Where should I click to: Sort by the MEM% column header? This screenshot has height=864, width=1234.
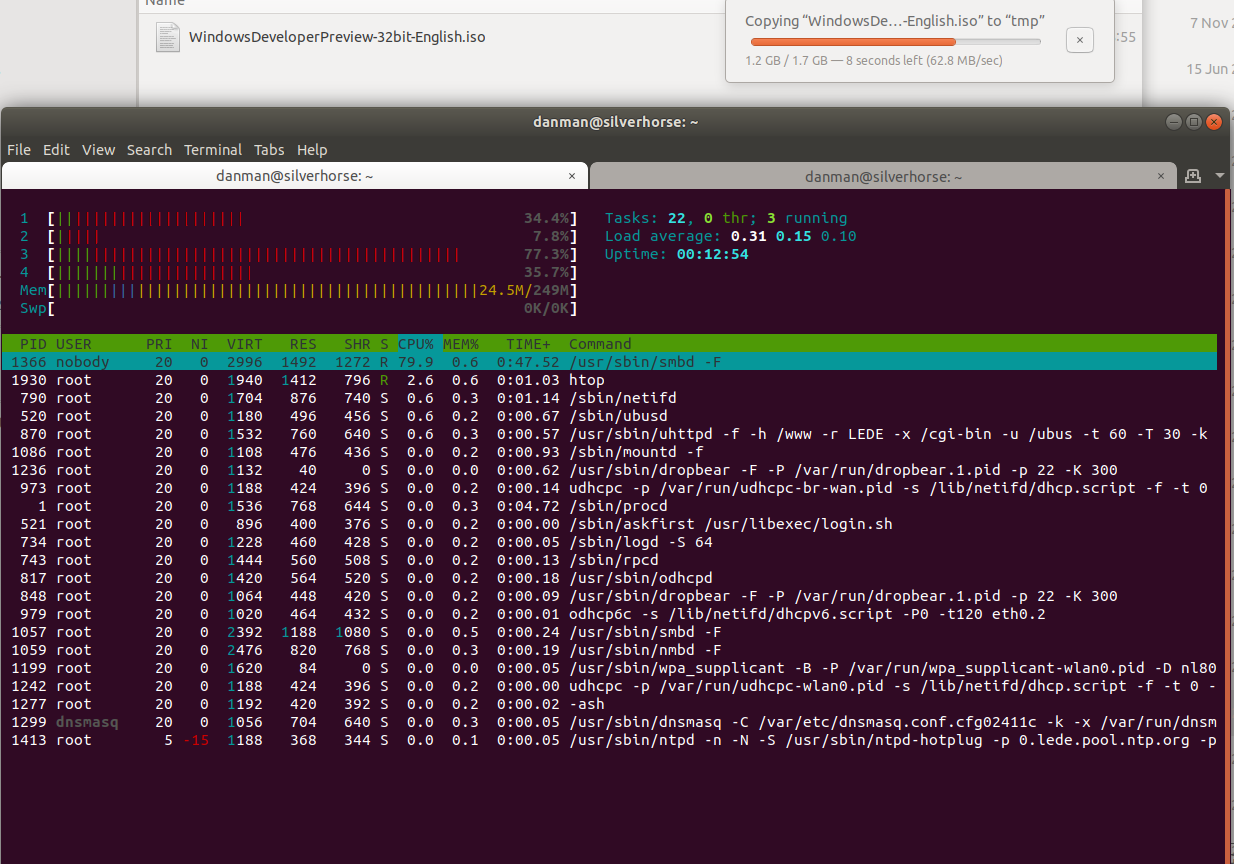point(461,344)
